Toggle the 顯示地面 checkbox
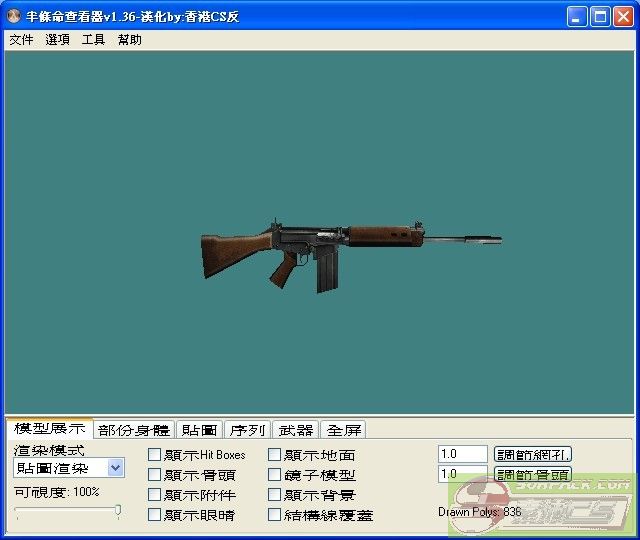Image resolution: width=640 pixels, height=540 pixels. click(274, 455)
